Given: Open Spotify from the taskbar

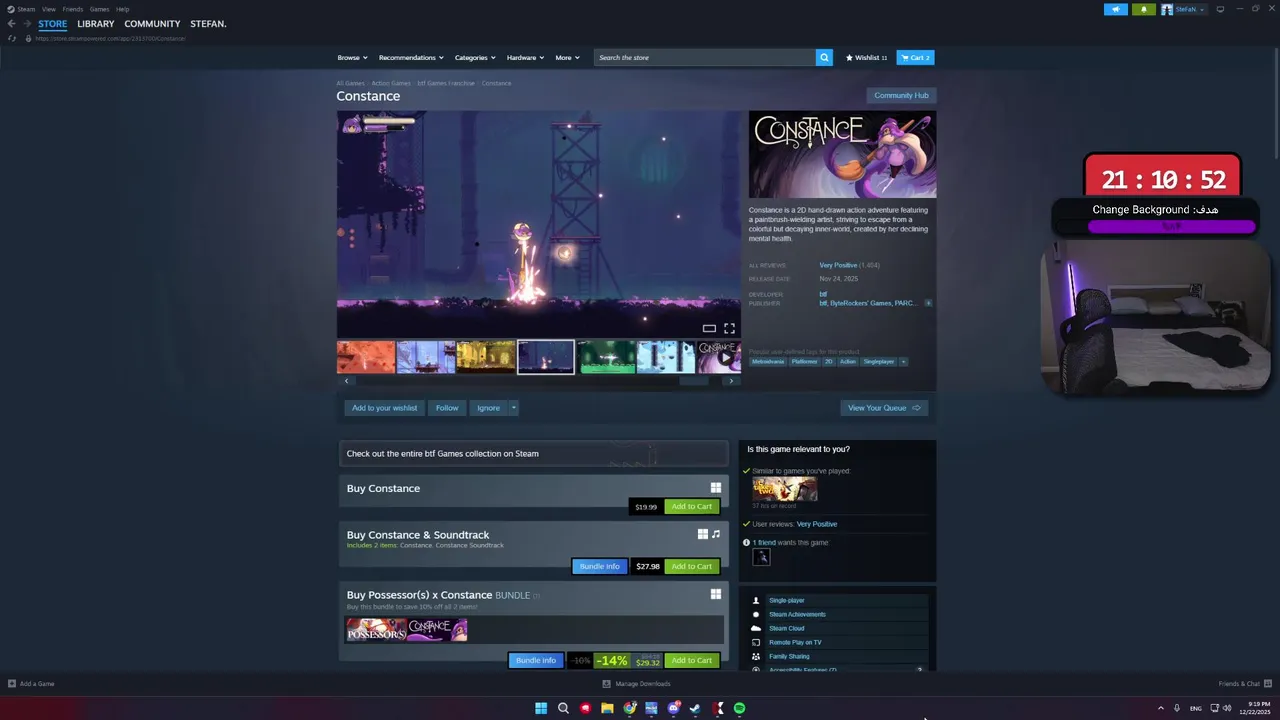Looking at the screenshot, I should coord(739,708).
